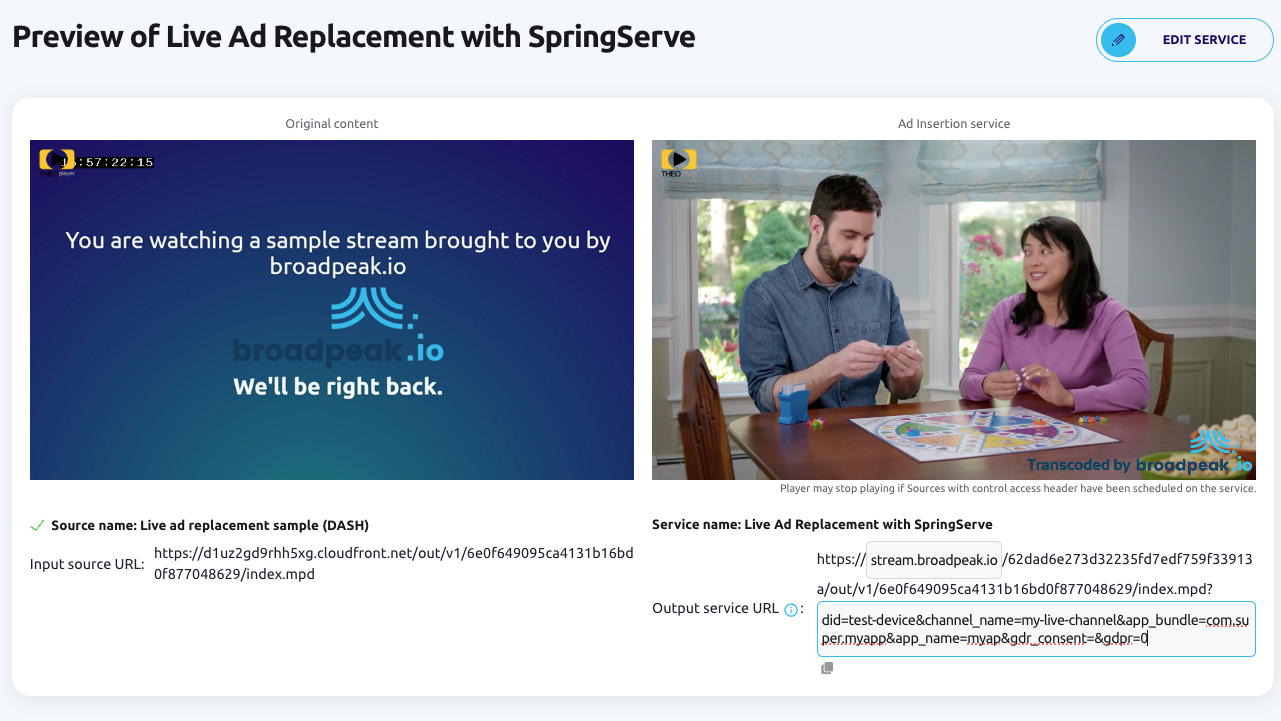Click the Ad Insertion service video frame
The image size is (1281, 721).
954,310
